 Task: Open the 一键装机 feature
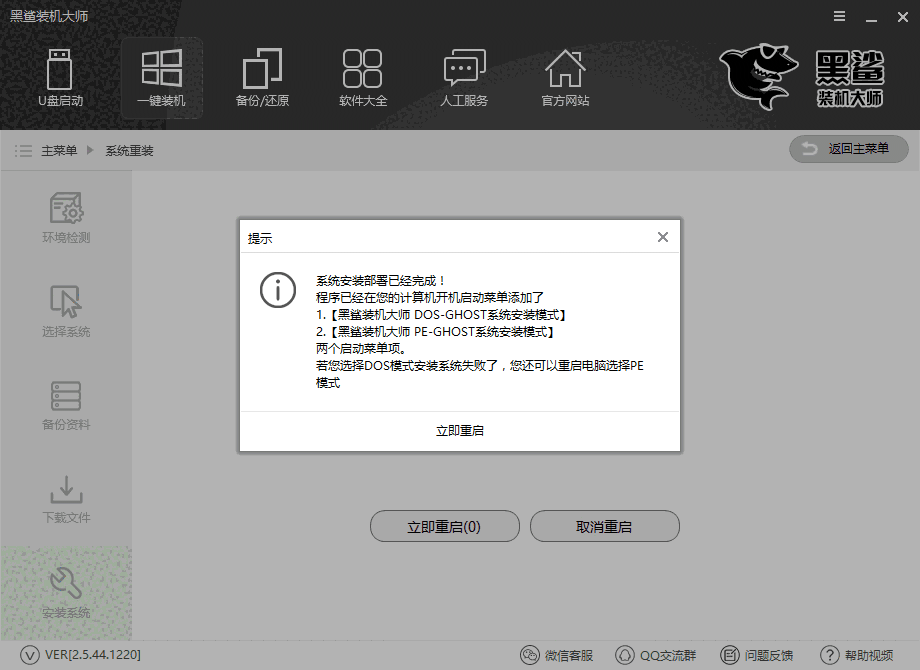pyautogui.click(x=161, y=78)
